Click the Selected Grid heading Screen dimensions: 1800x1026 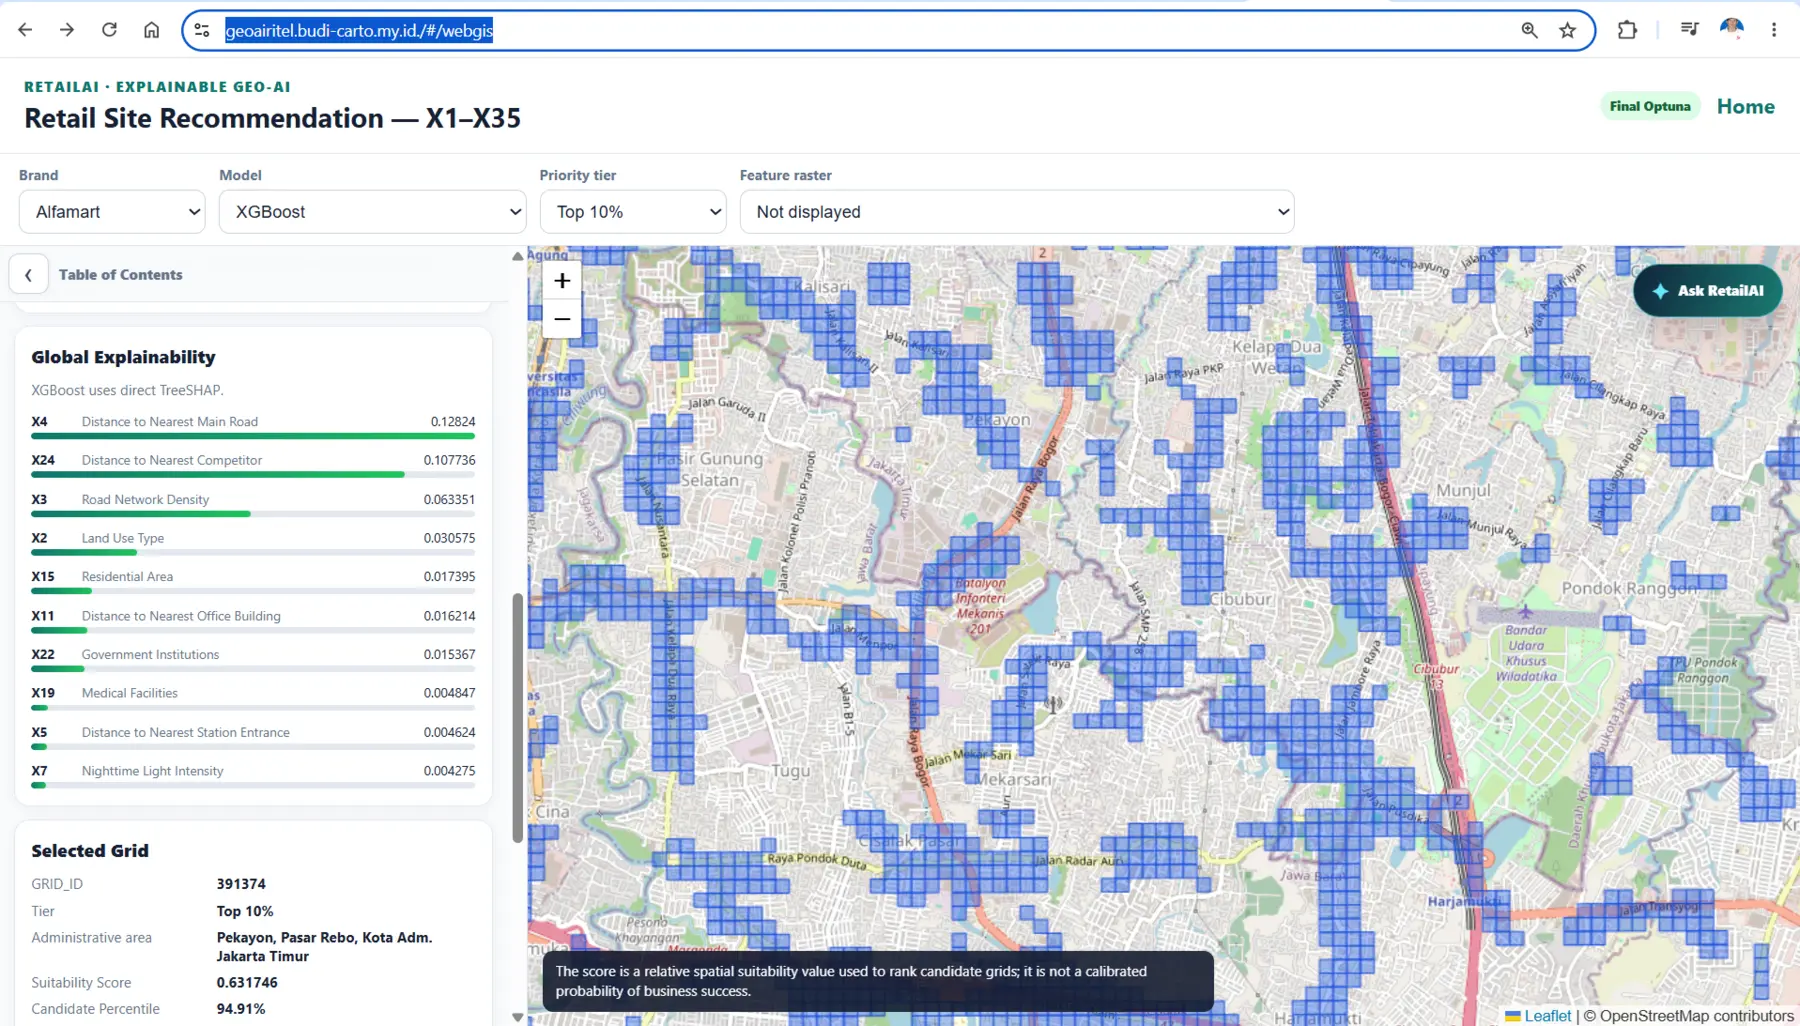point(90,851)
